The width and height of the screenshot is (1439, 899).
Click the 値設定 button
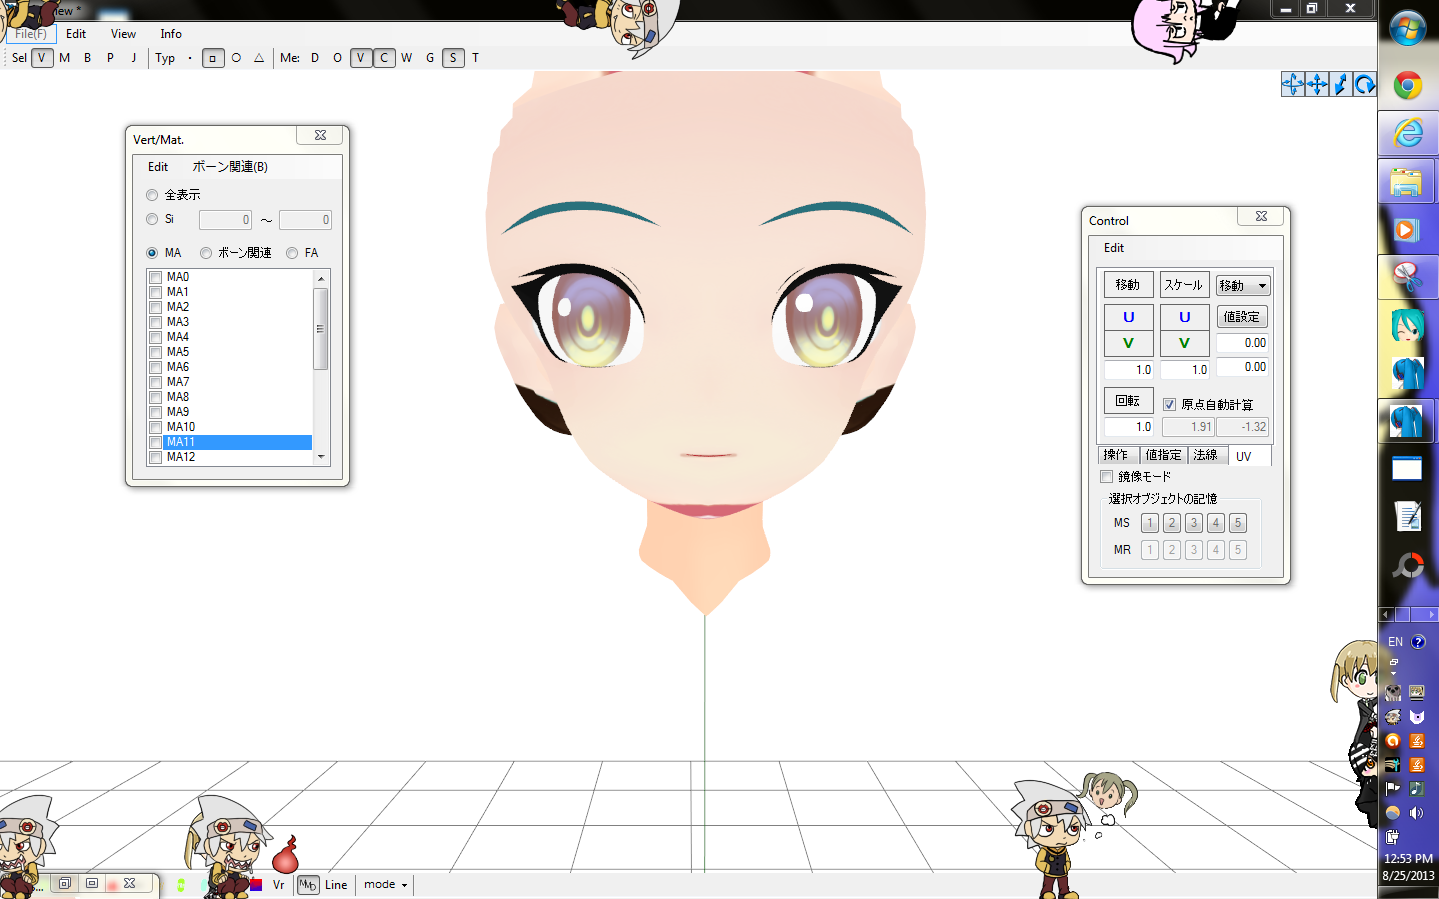(1242, 317)
